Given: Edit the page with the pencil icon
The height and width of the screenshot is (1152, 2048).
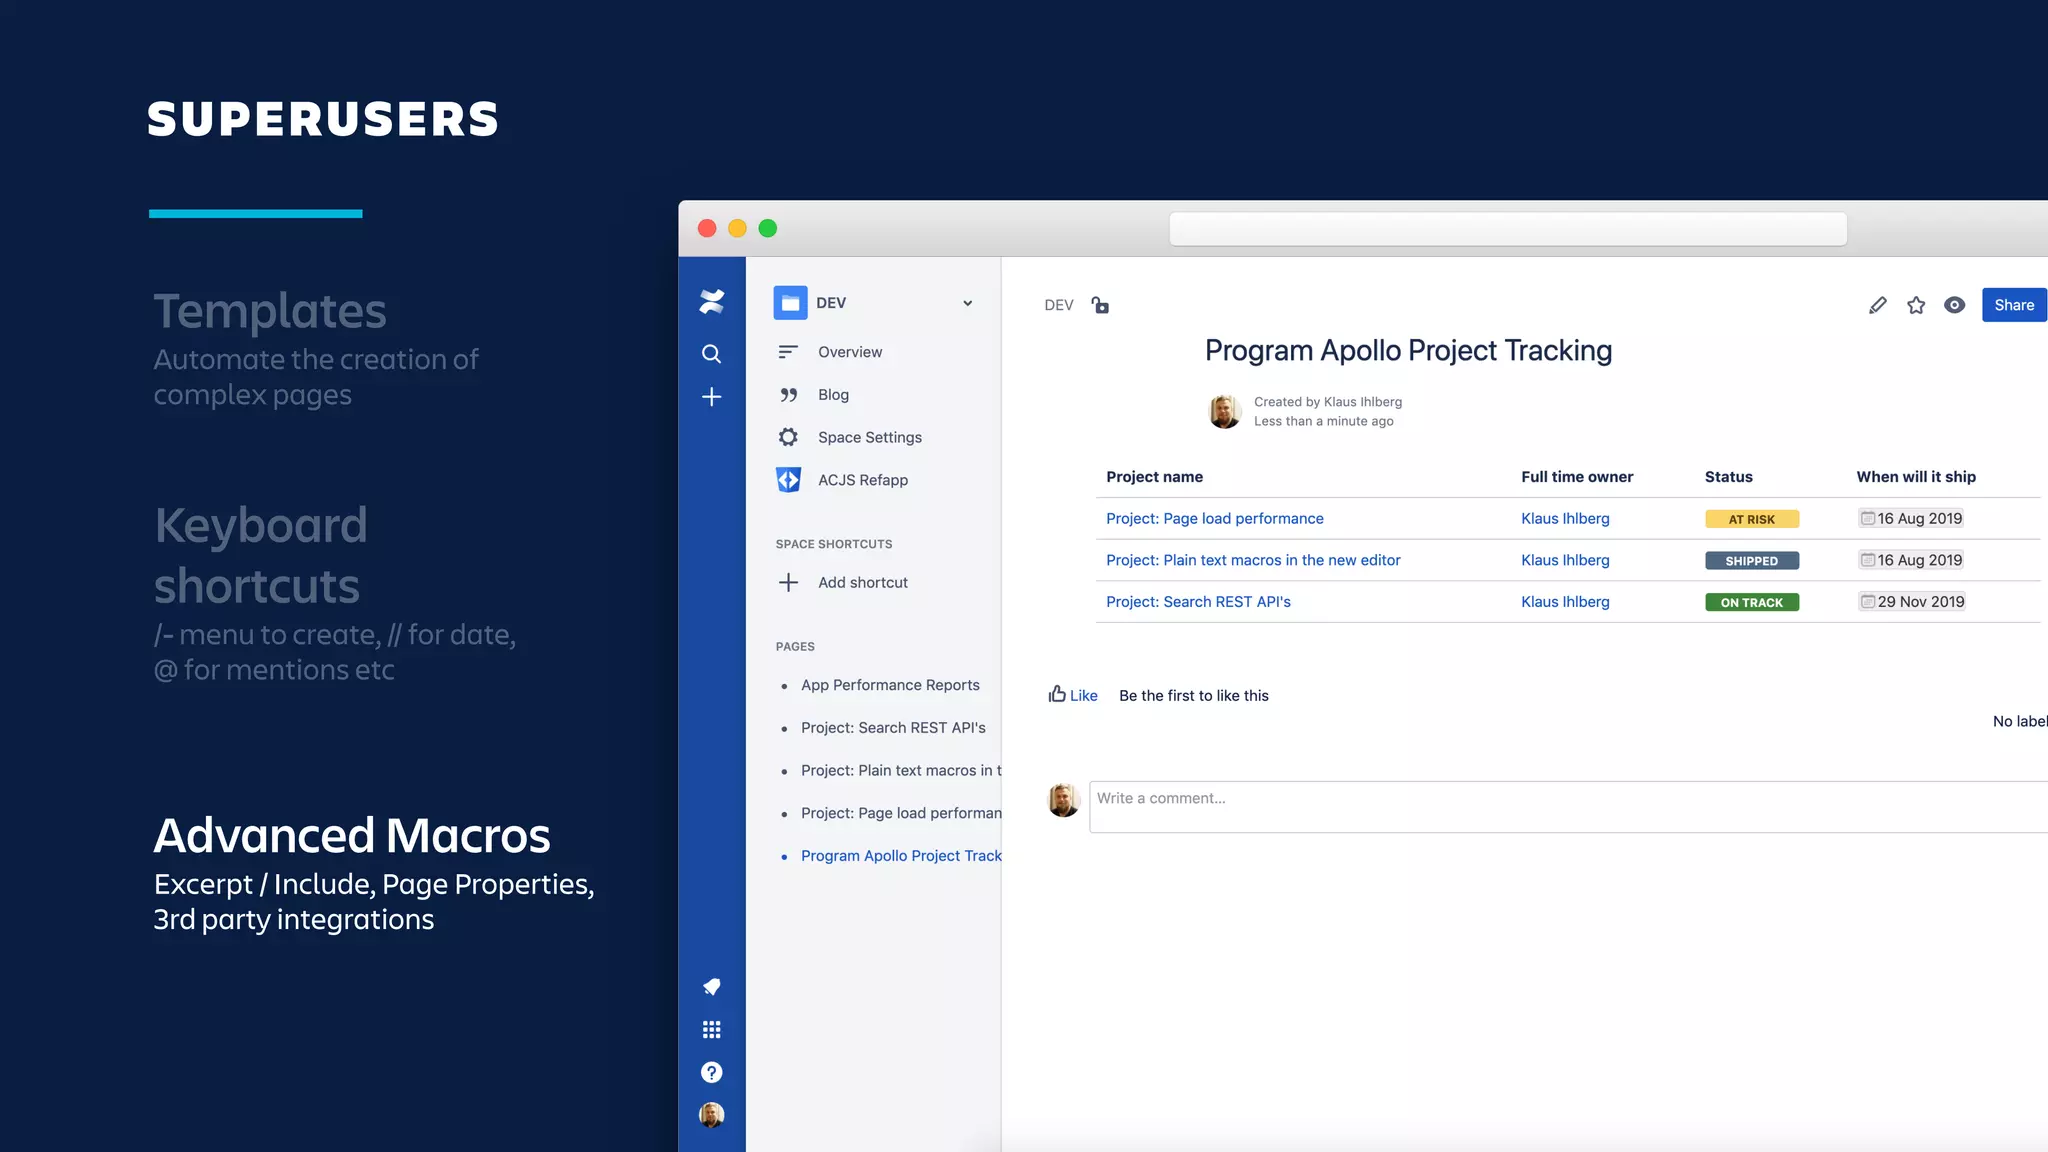Looking at the screenshot, I should (1877, 305).
